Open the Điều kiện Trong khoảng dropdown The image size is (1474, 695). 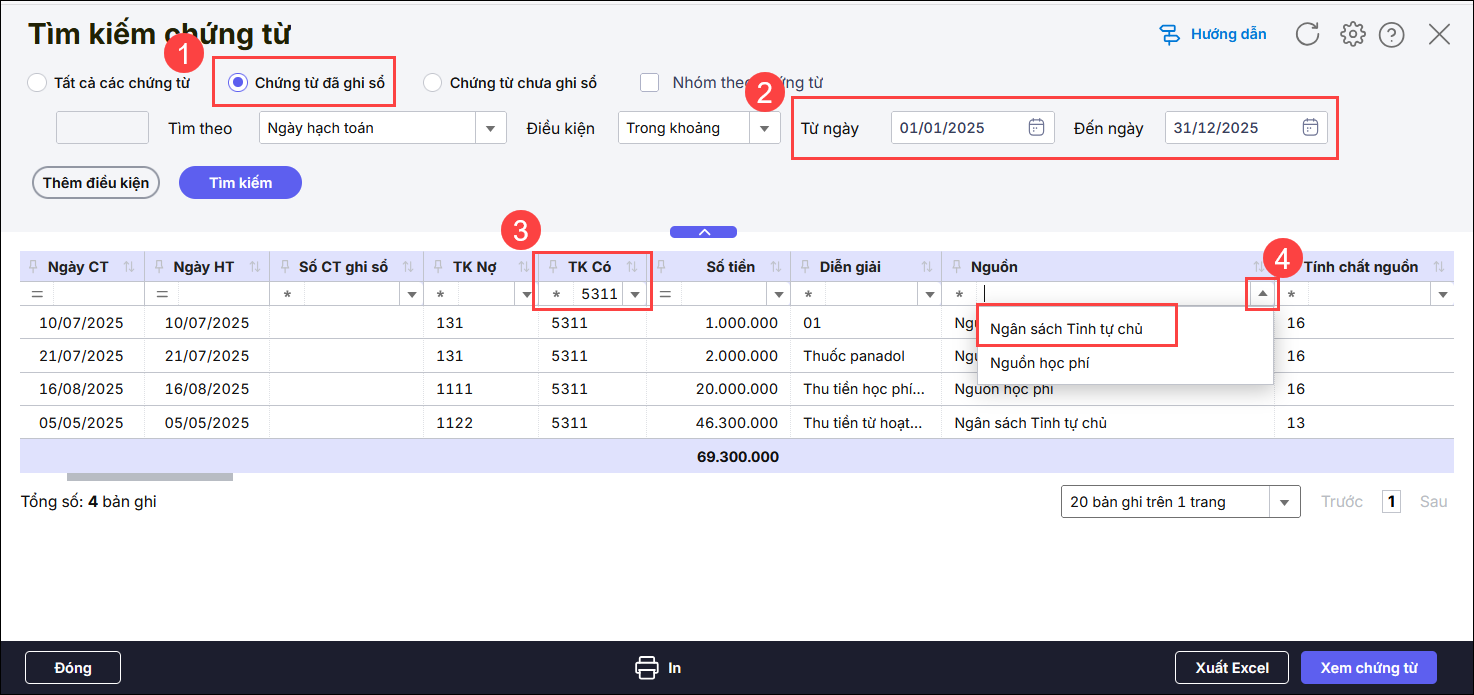(x=765, y=128)
